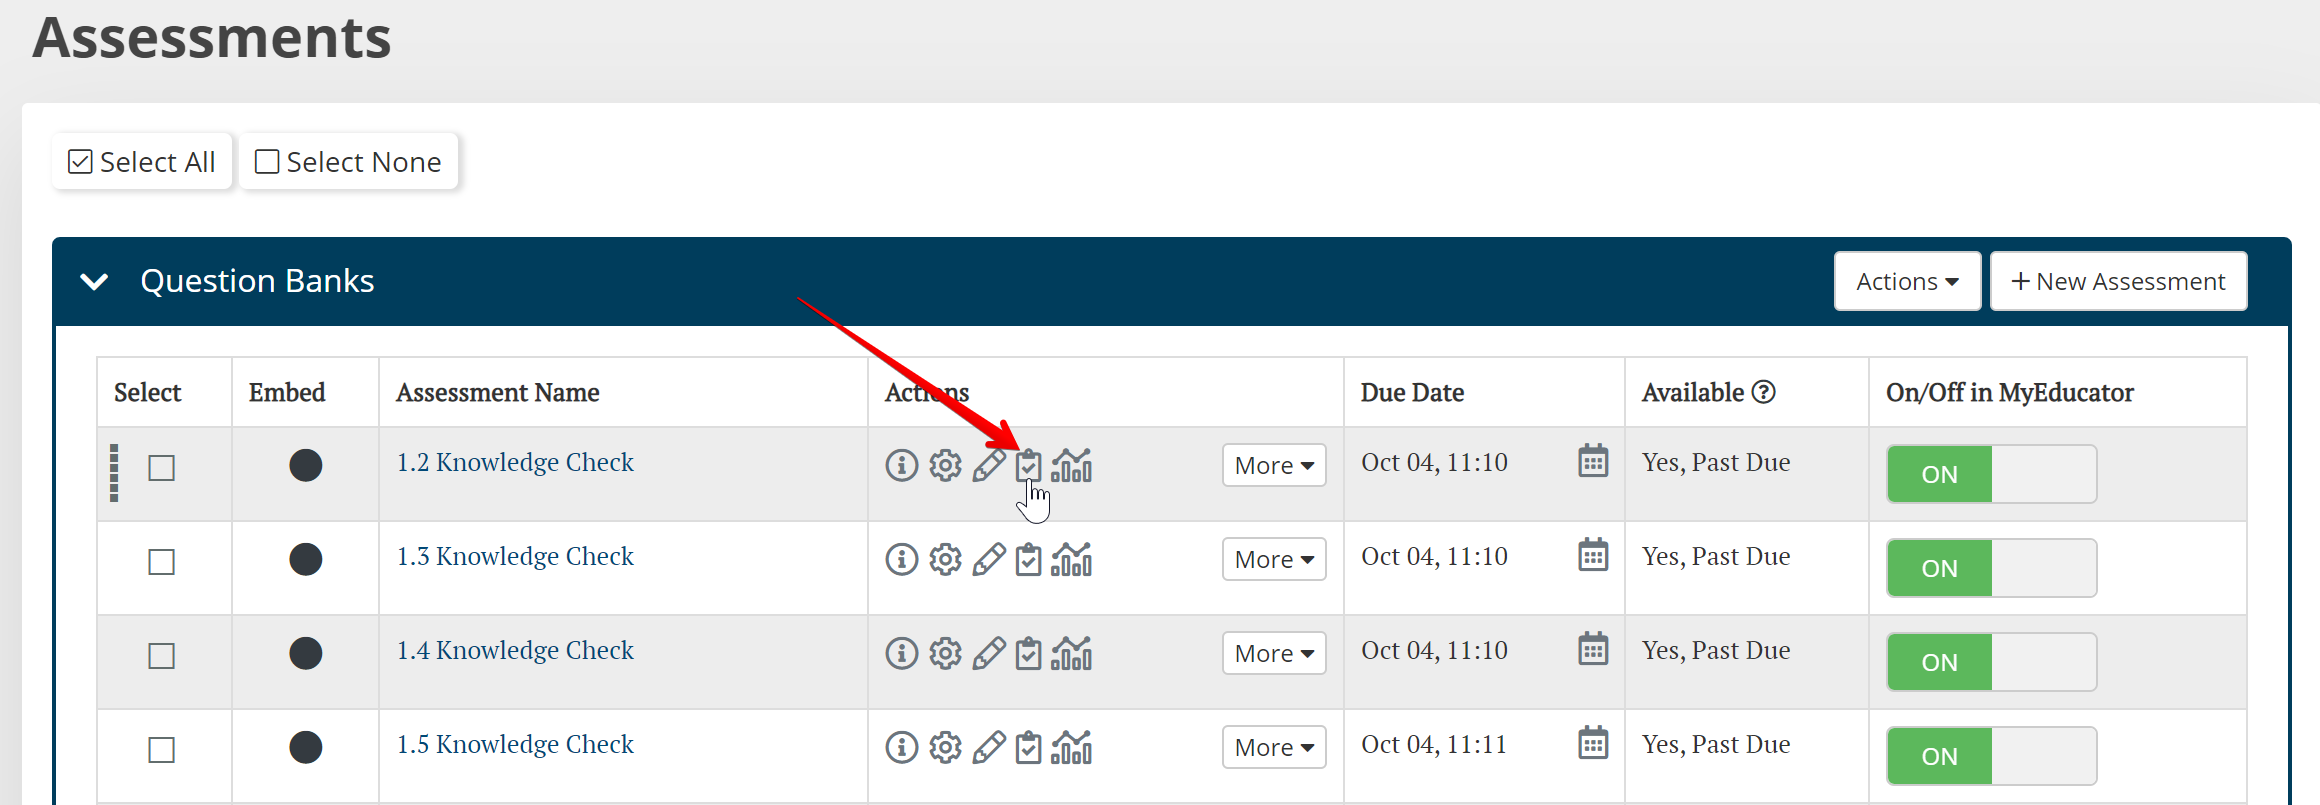Click the Question Banks section title
The height and width of the screenshot is (805, 2320).
(258, 281)
